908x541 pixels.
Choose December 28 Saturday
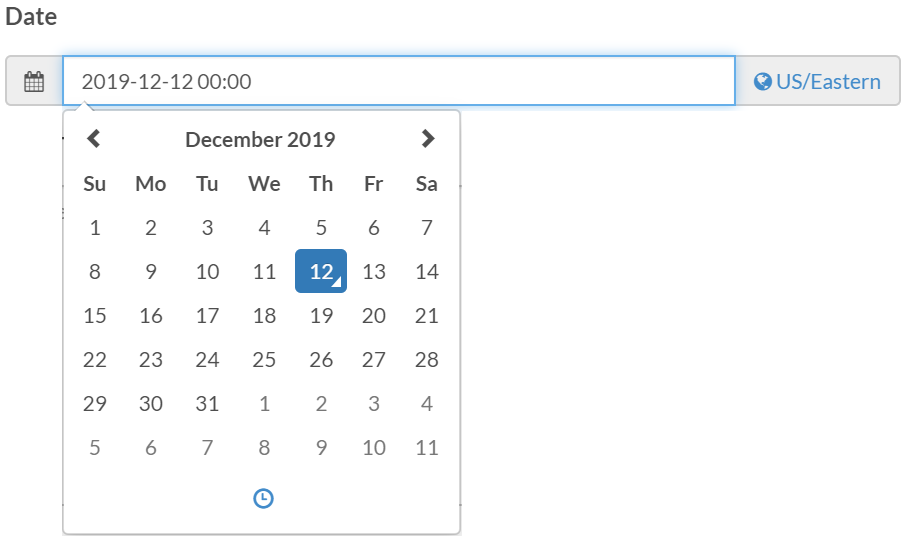(427, 360)
